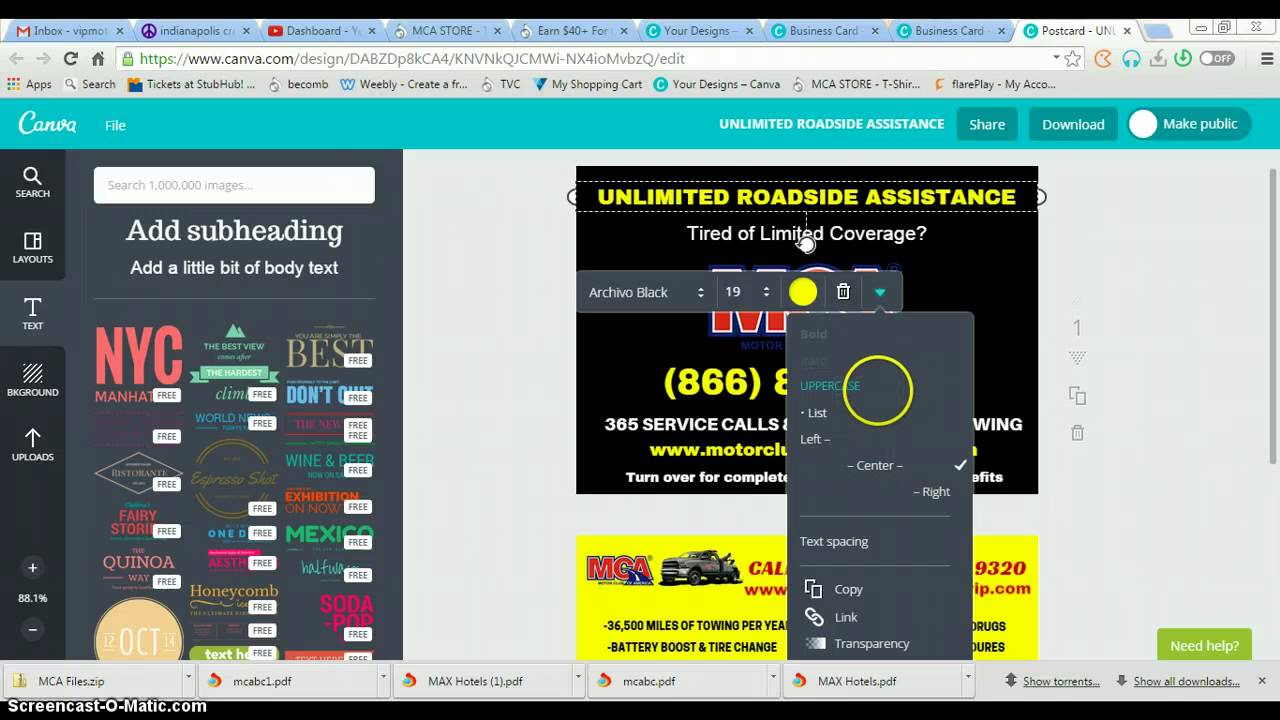Delete the page with the right trash icon

[x=1077, y=433]
